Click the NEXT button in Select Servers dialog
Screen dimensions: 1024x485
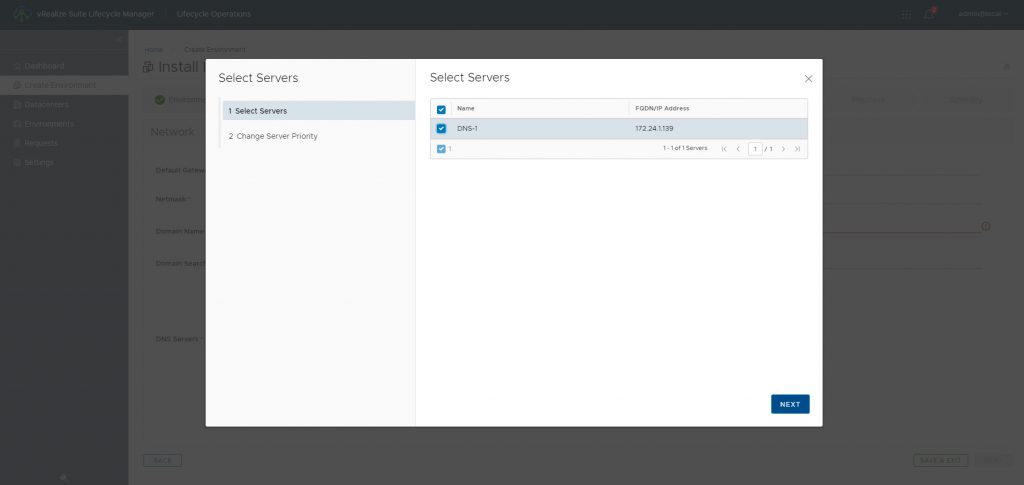[790, 404]
